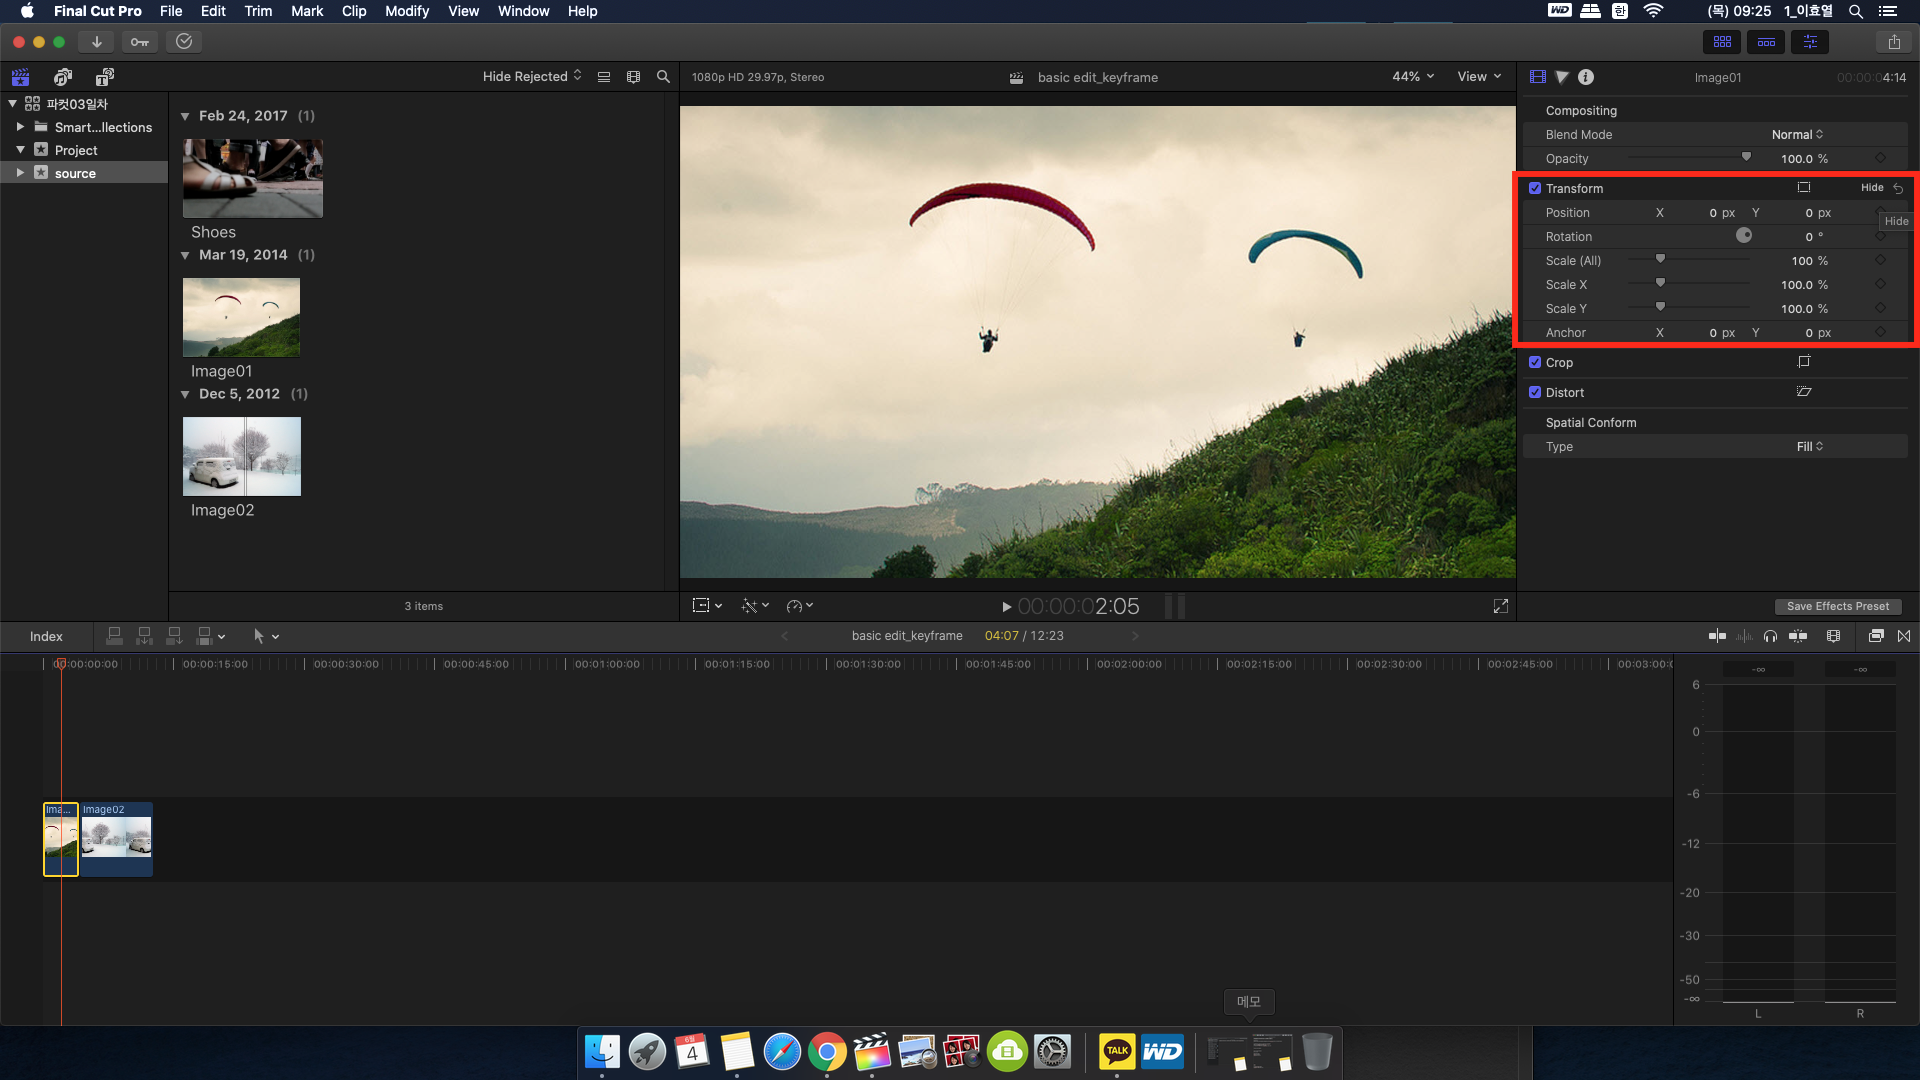Screen dimensions: 1920x1080
Task: Open the Hide Rejected filter dropdown
Action: click(531, 77)
